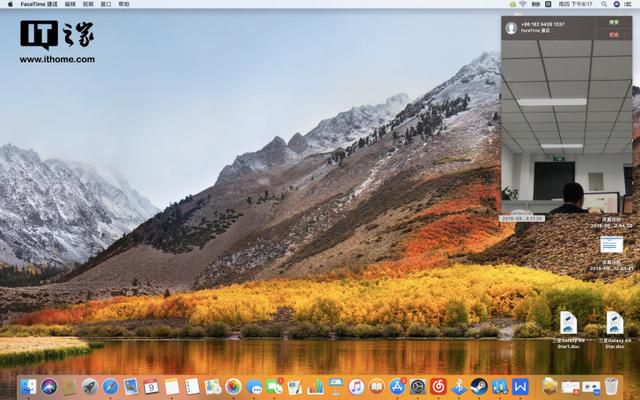The image size is (640, 400).
Task: Open WPS blue W icon in Dock
Action: (x=520, y=387)
